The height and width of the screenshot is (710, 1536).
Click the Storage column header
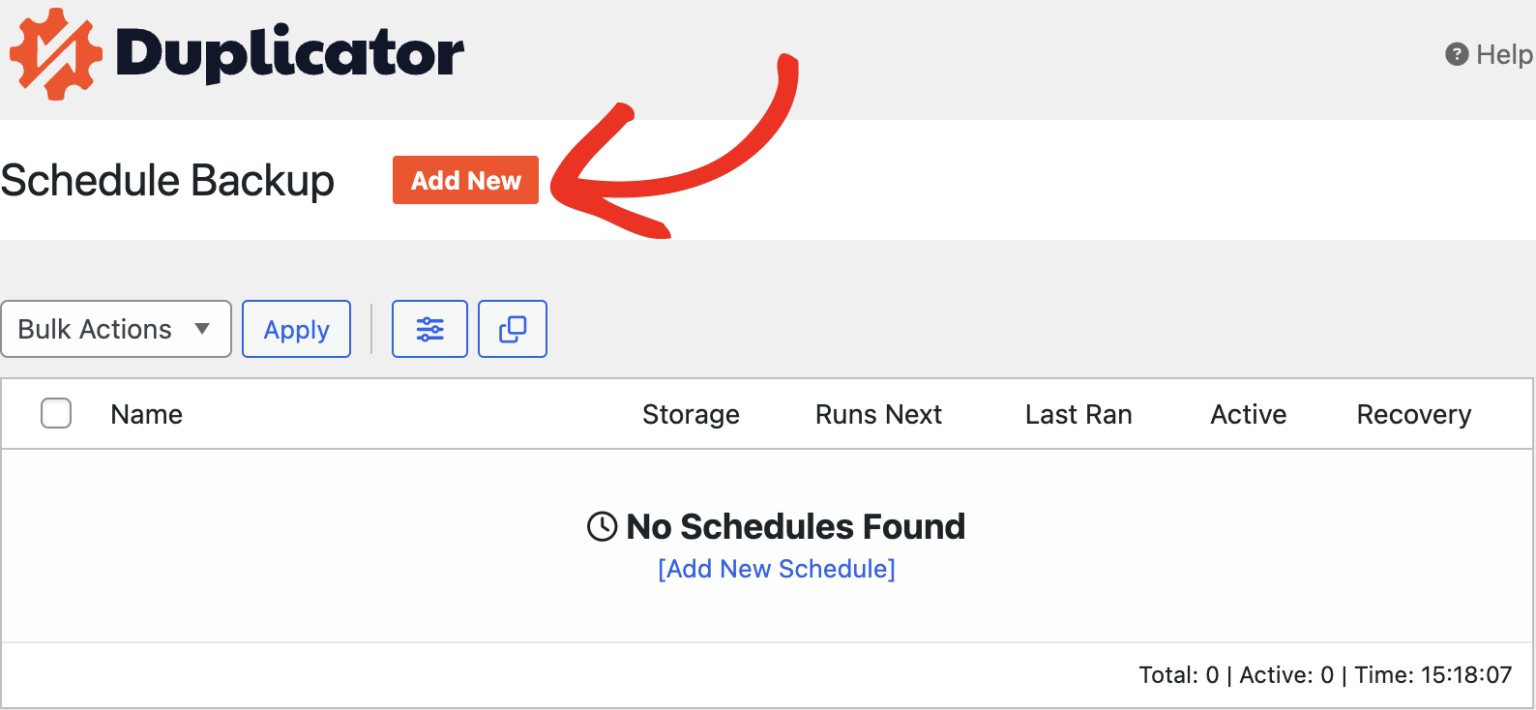tap(691, 413)
